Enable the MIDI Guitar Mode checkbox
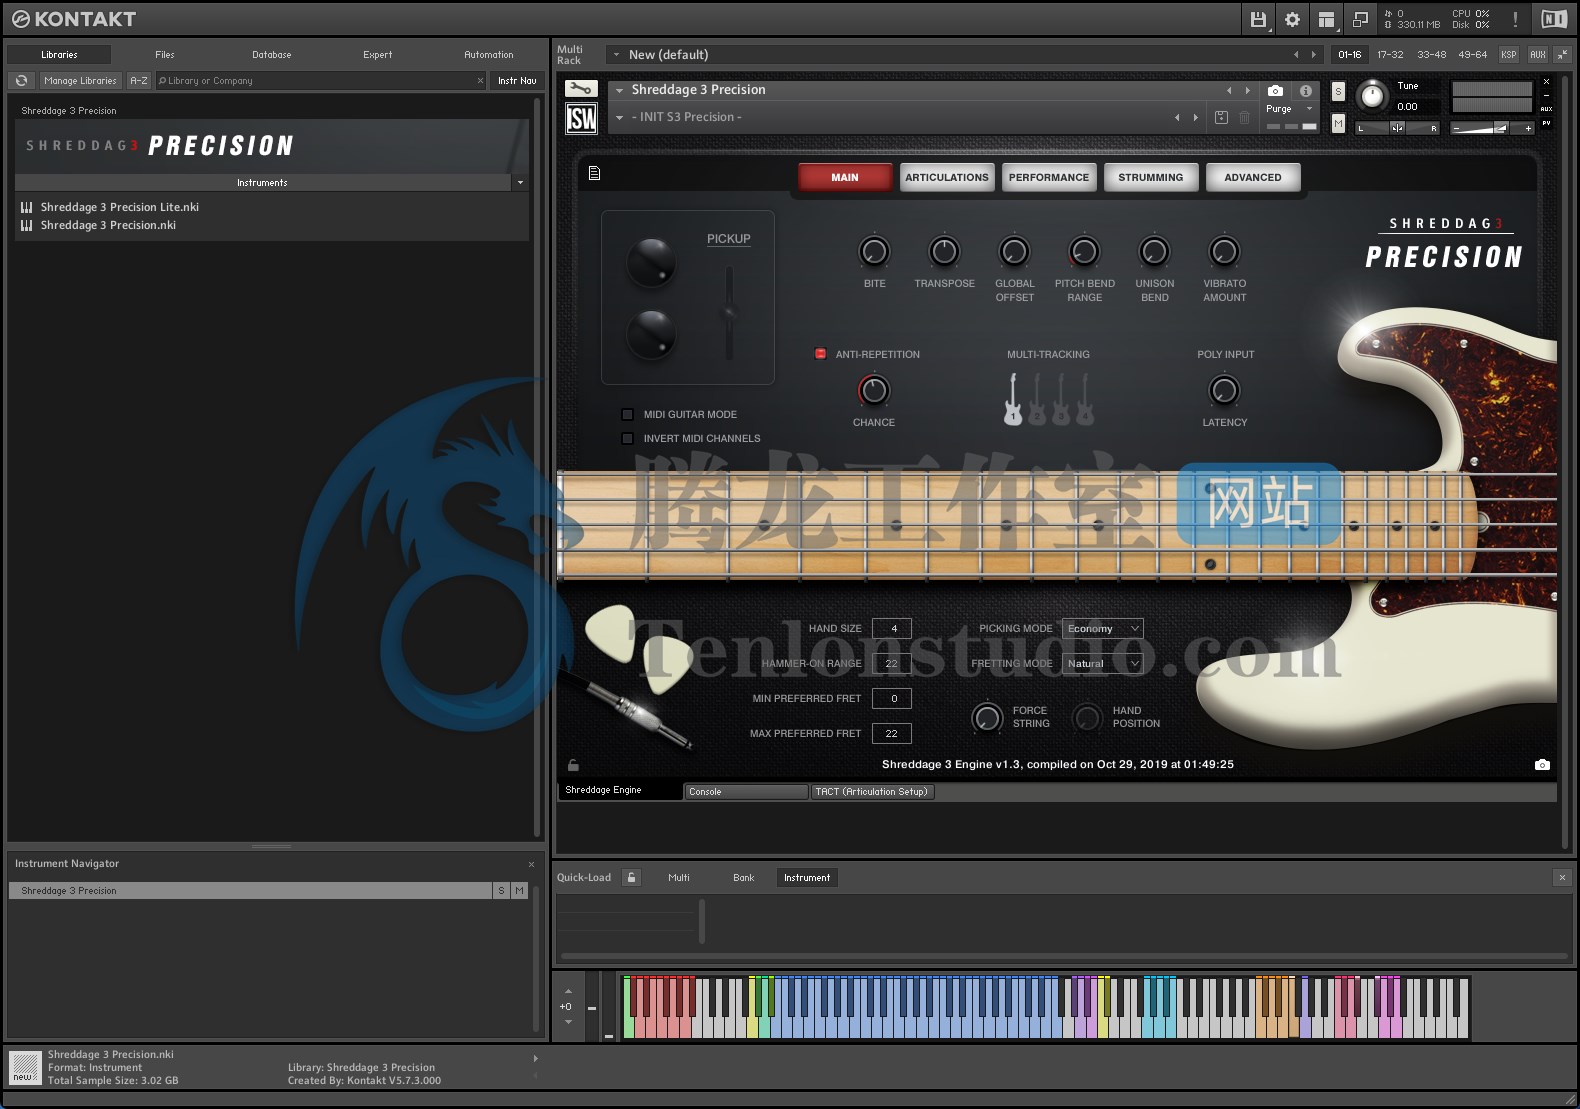The width and height of the screenshot is (1580, 1109). click(x=627, y=414)
